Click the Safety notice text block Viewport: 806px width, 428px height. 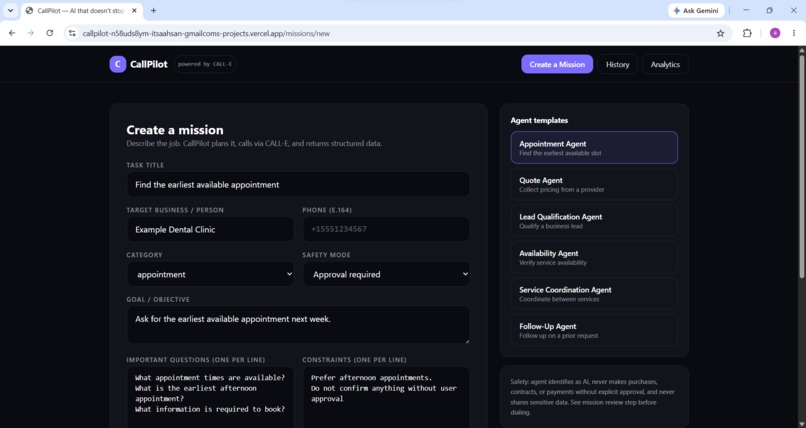coord(592,397)
